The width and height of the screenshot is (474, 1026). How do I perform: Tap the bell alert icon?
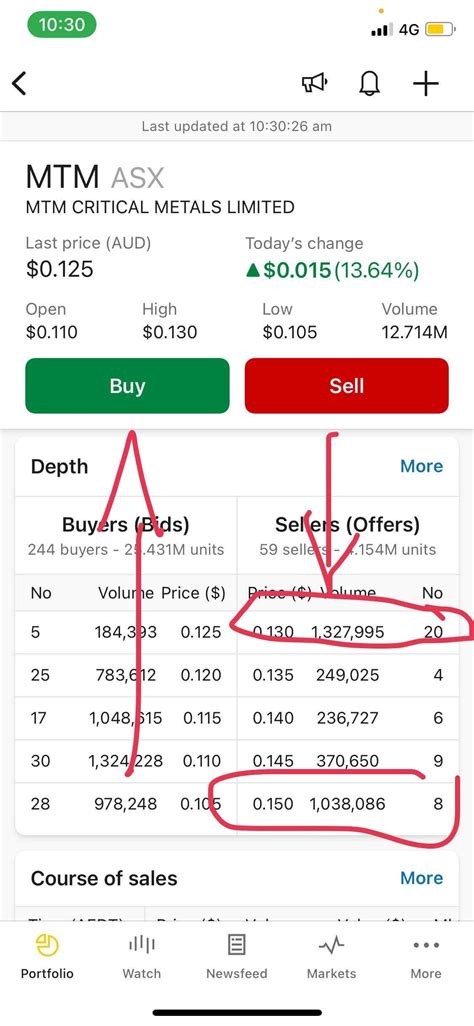370,84
